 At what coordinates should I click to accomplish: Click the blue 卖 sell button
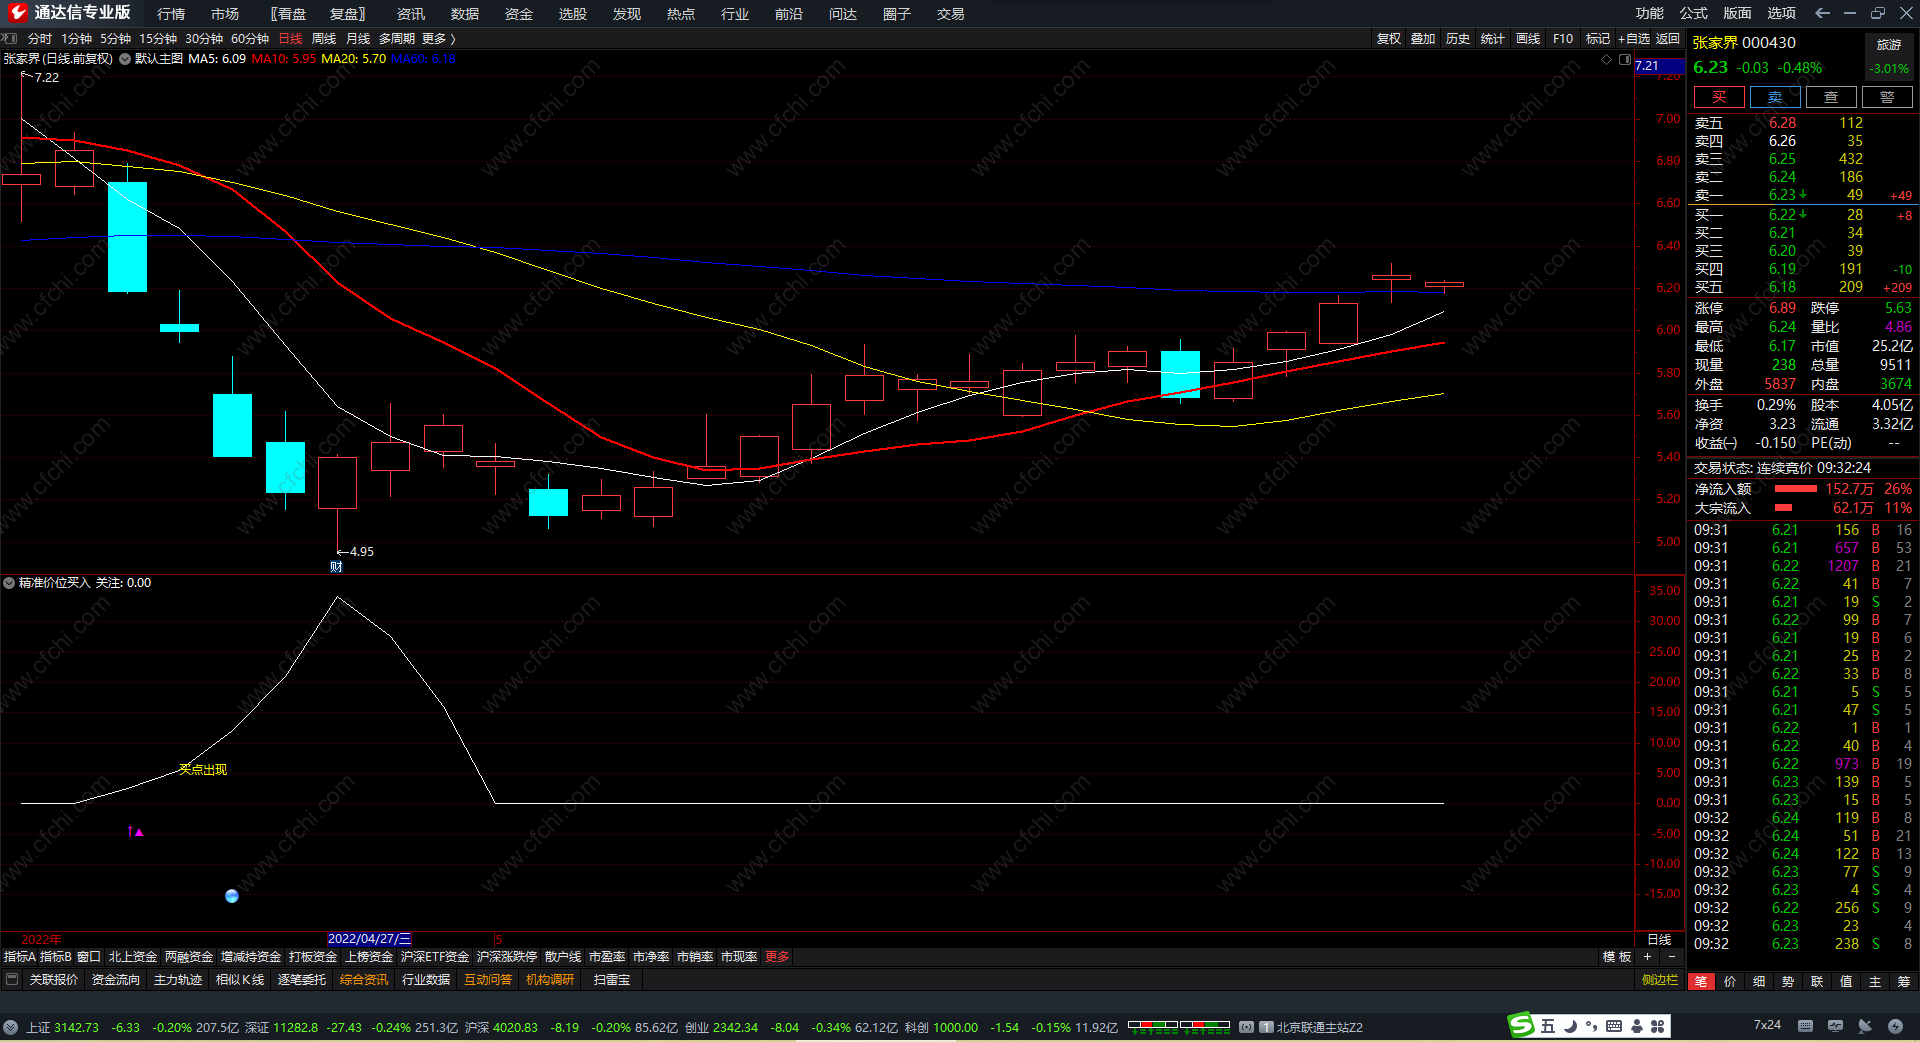click(1775, 97)
